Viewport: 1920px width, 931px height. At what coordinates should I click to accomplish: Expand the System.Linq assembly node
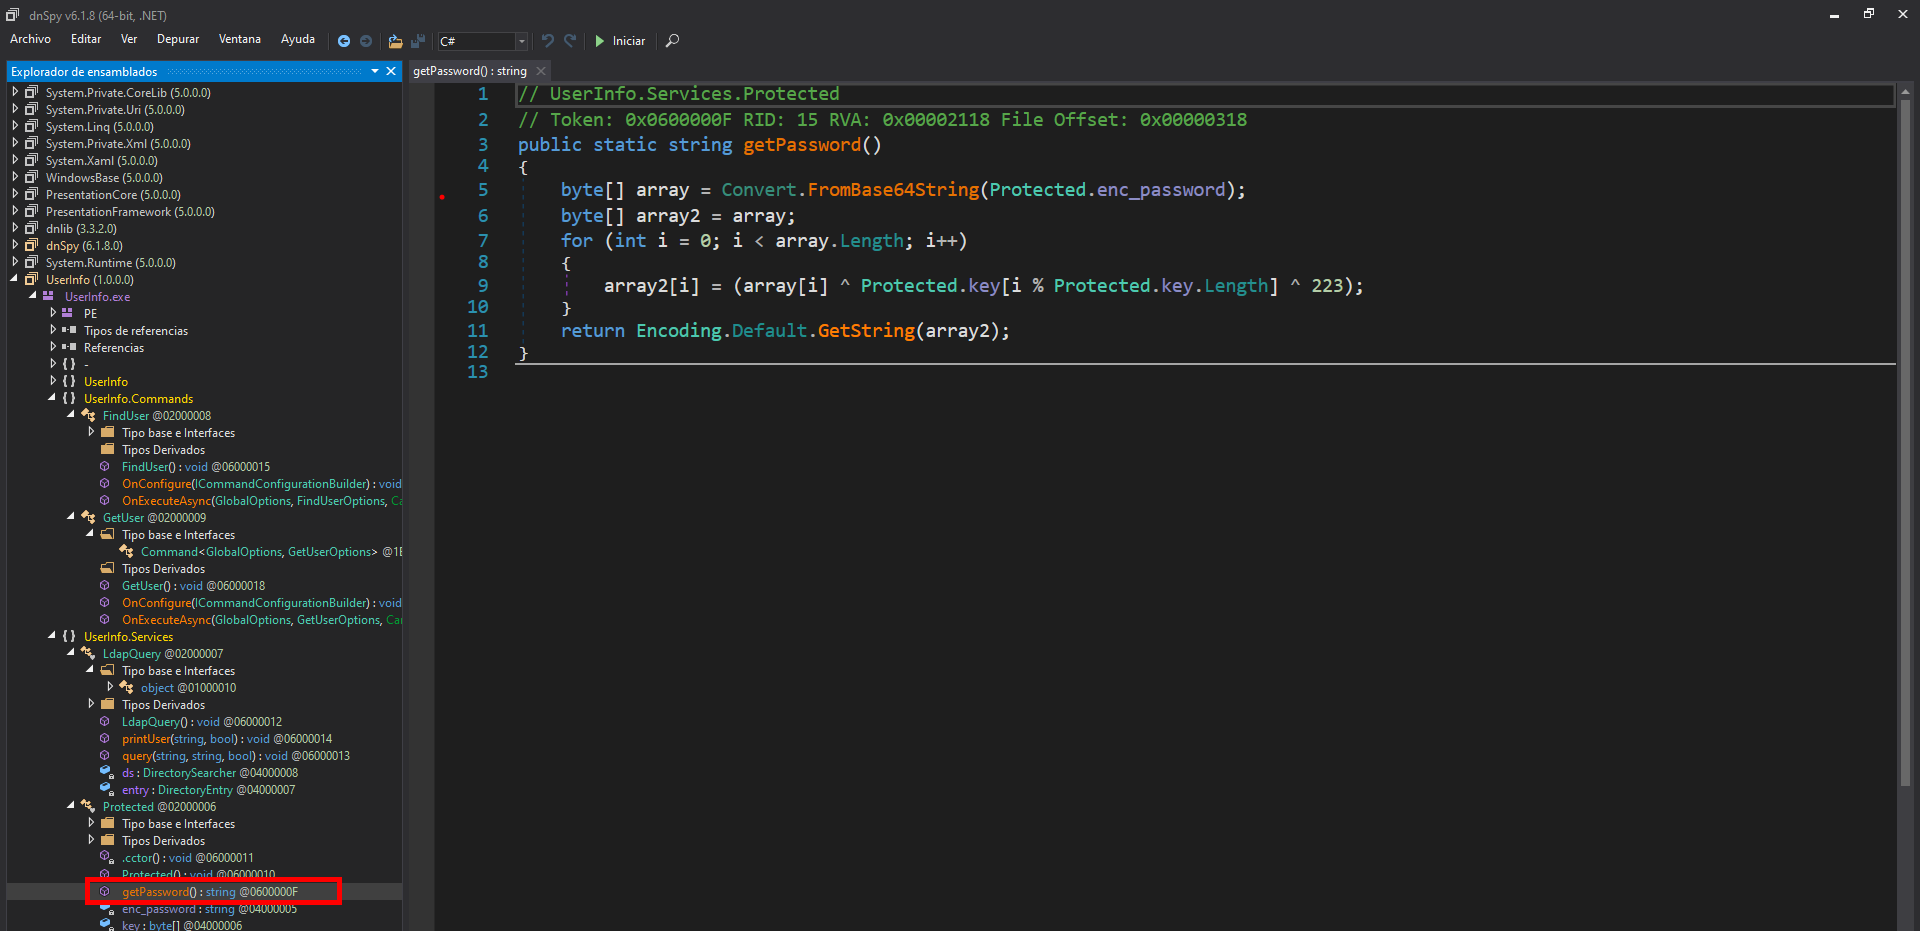[15, 127]
